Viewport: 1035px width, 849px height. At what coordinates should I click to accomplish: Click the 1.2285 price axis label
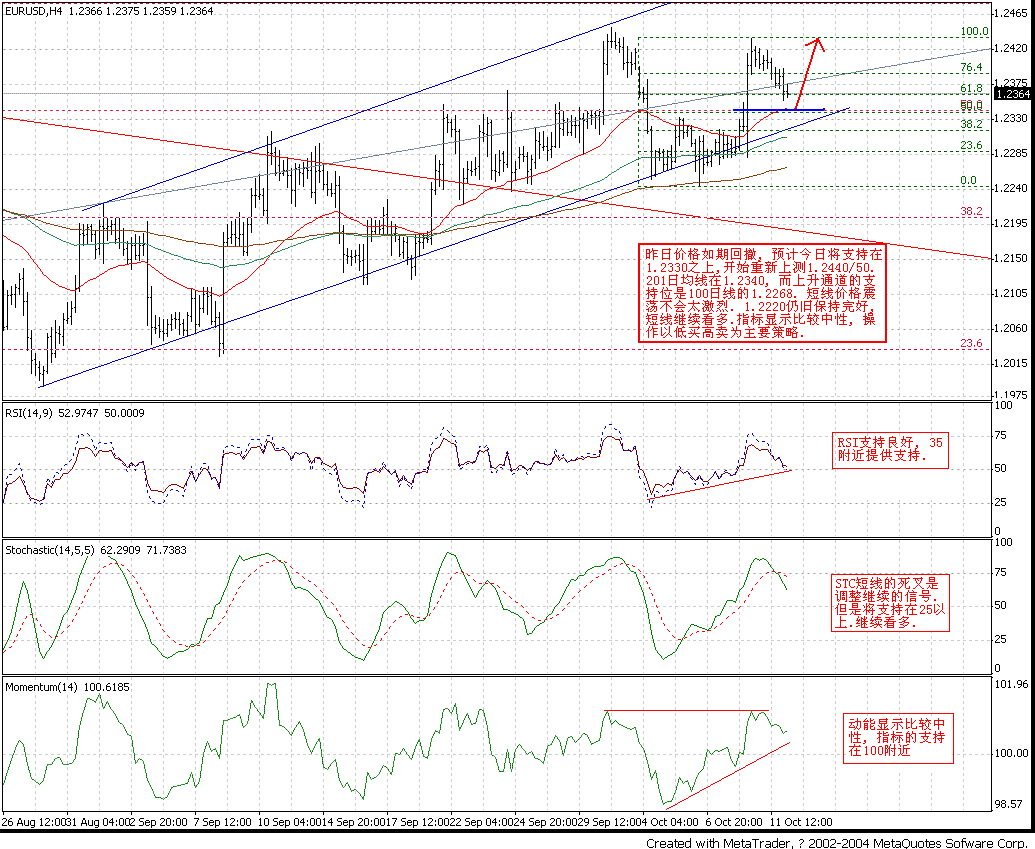point(1011,153)
